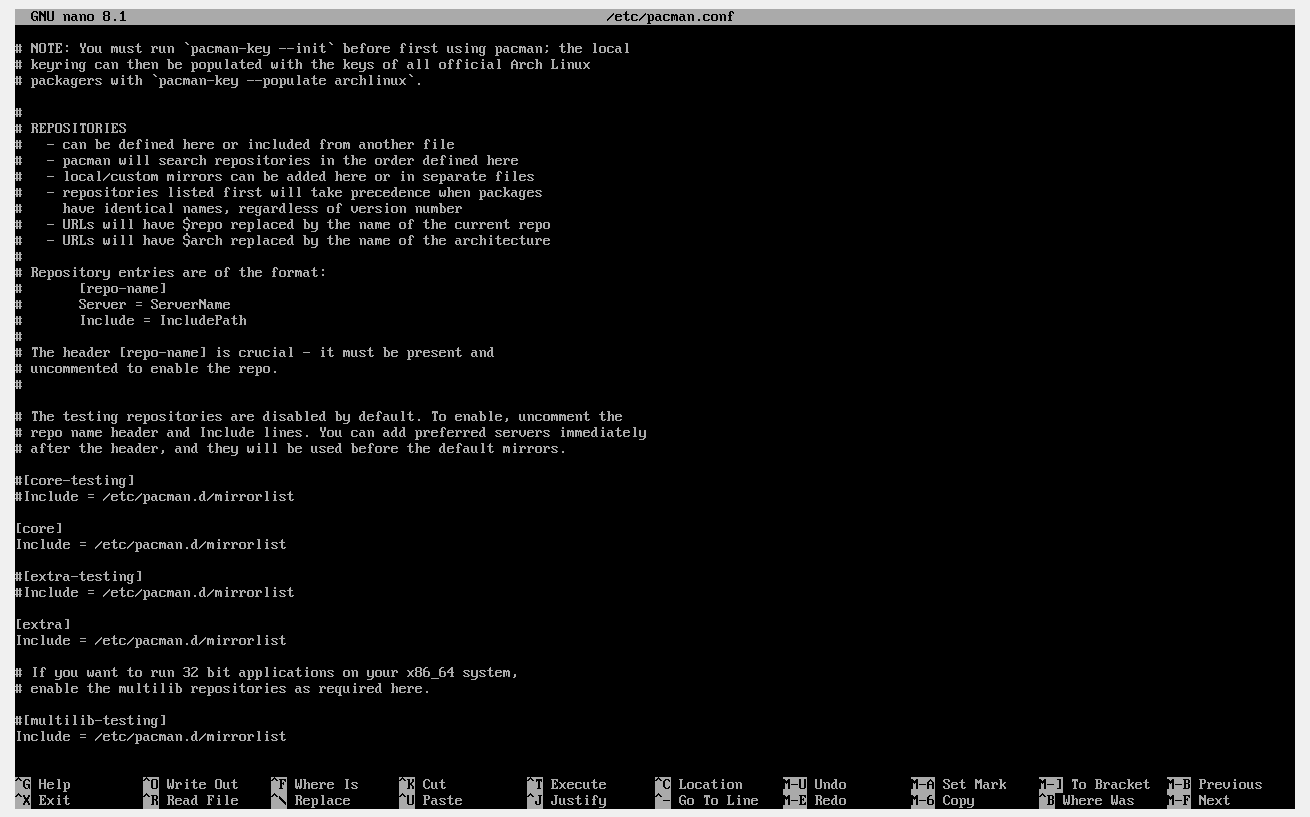This screenshot has width=1310, height=817.
Task: Select the Write Out shortcut to save
Action: click(x=201, y=784)
